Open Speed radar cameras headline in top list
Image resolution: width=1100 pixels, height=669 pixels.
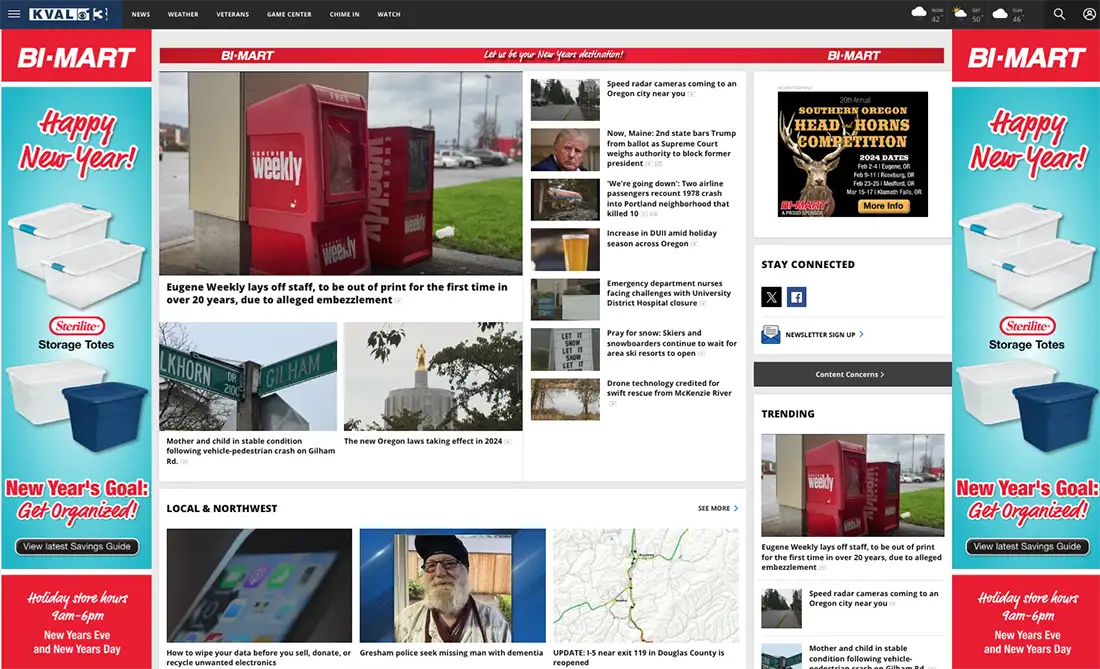coord(671,88)
